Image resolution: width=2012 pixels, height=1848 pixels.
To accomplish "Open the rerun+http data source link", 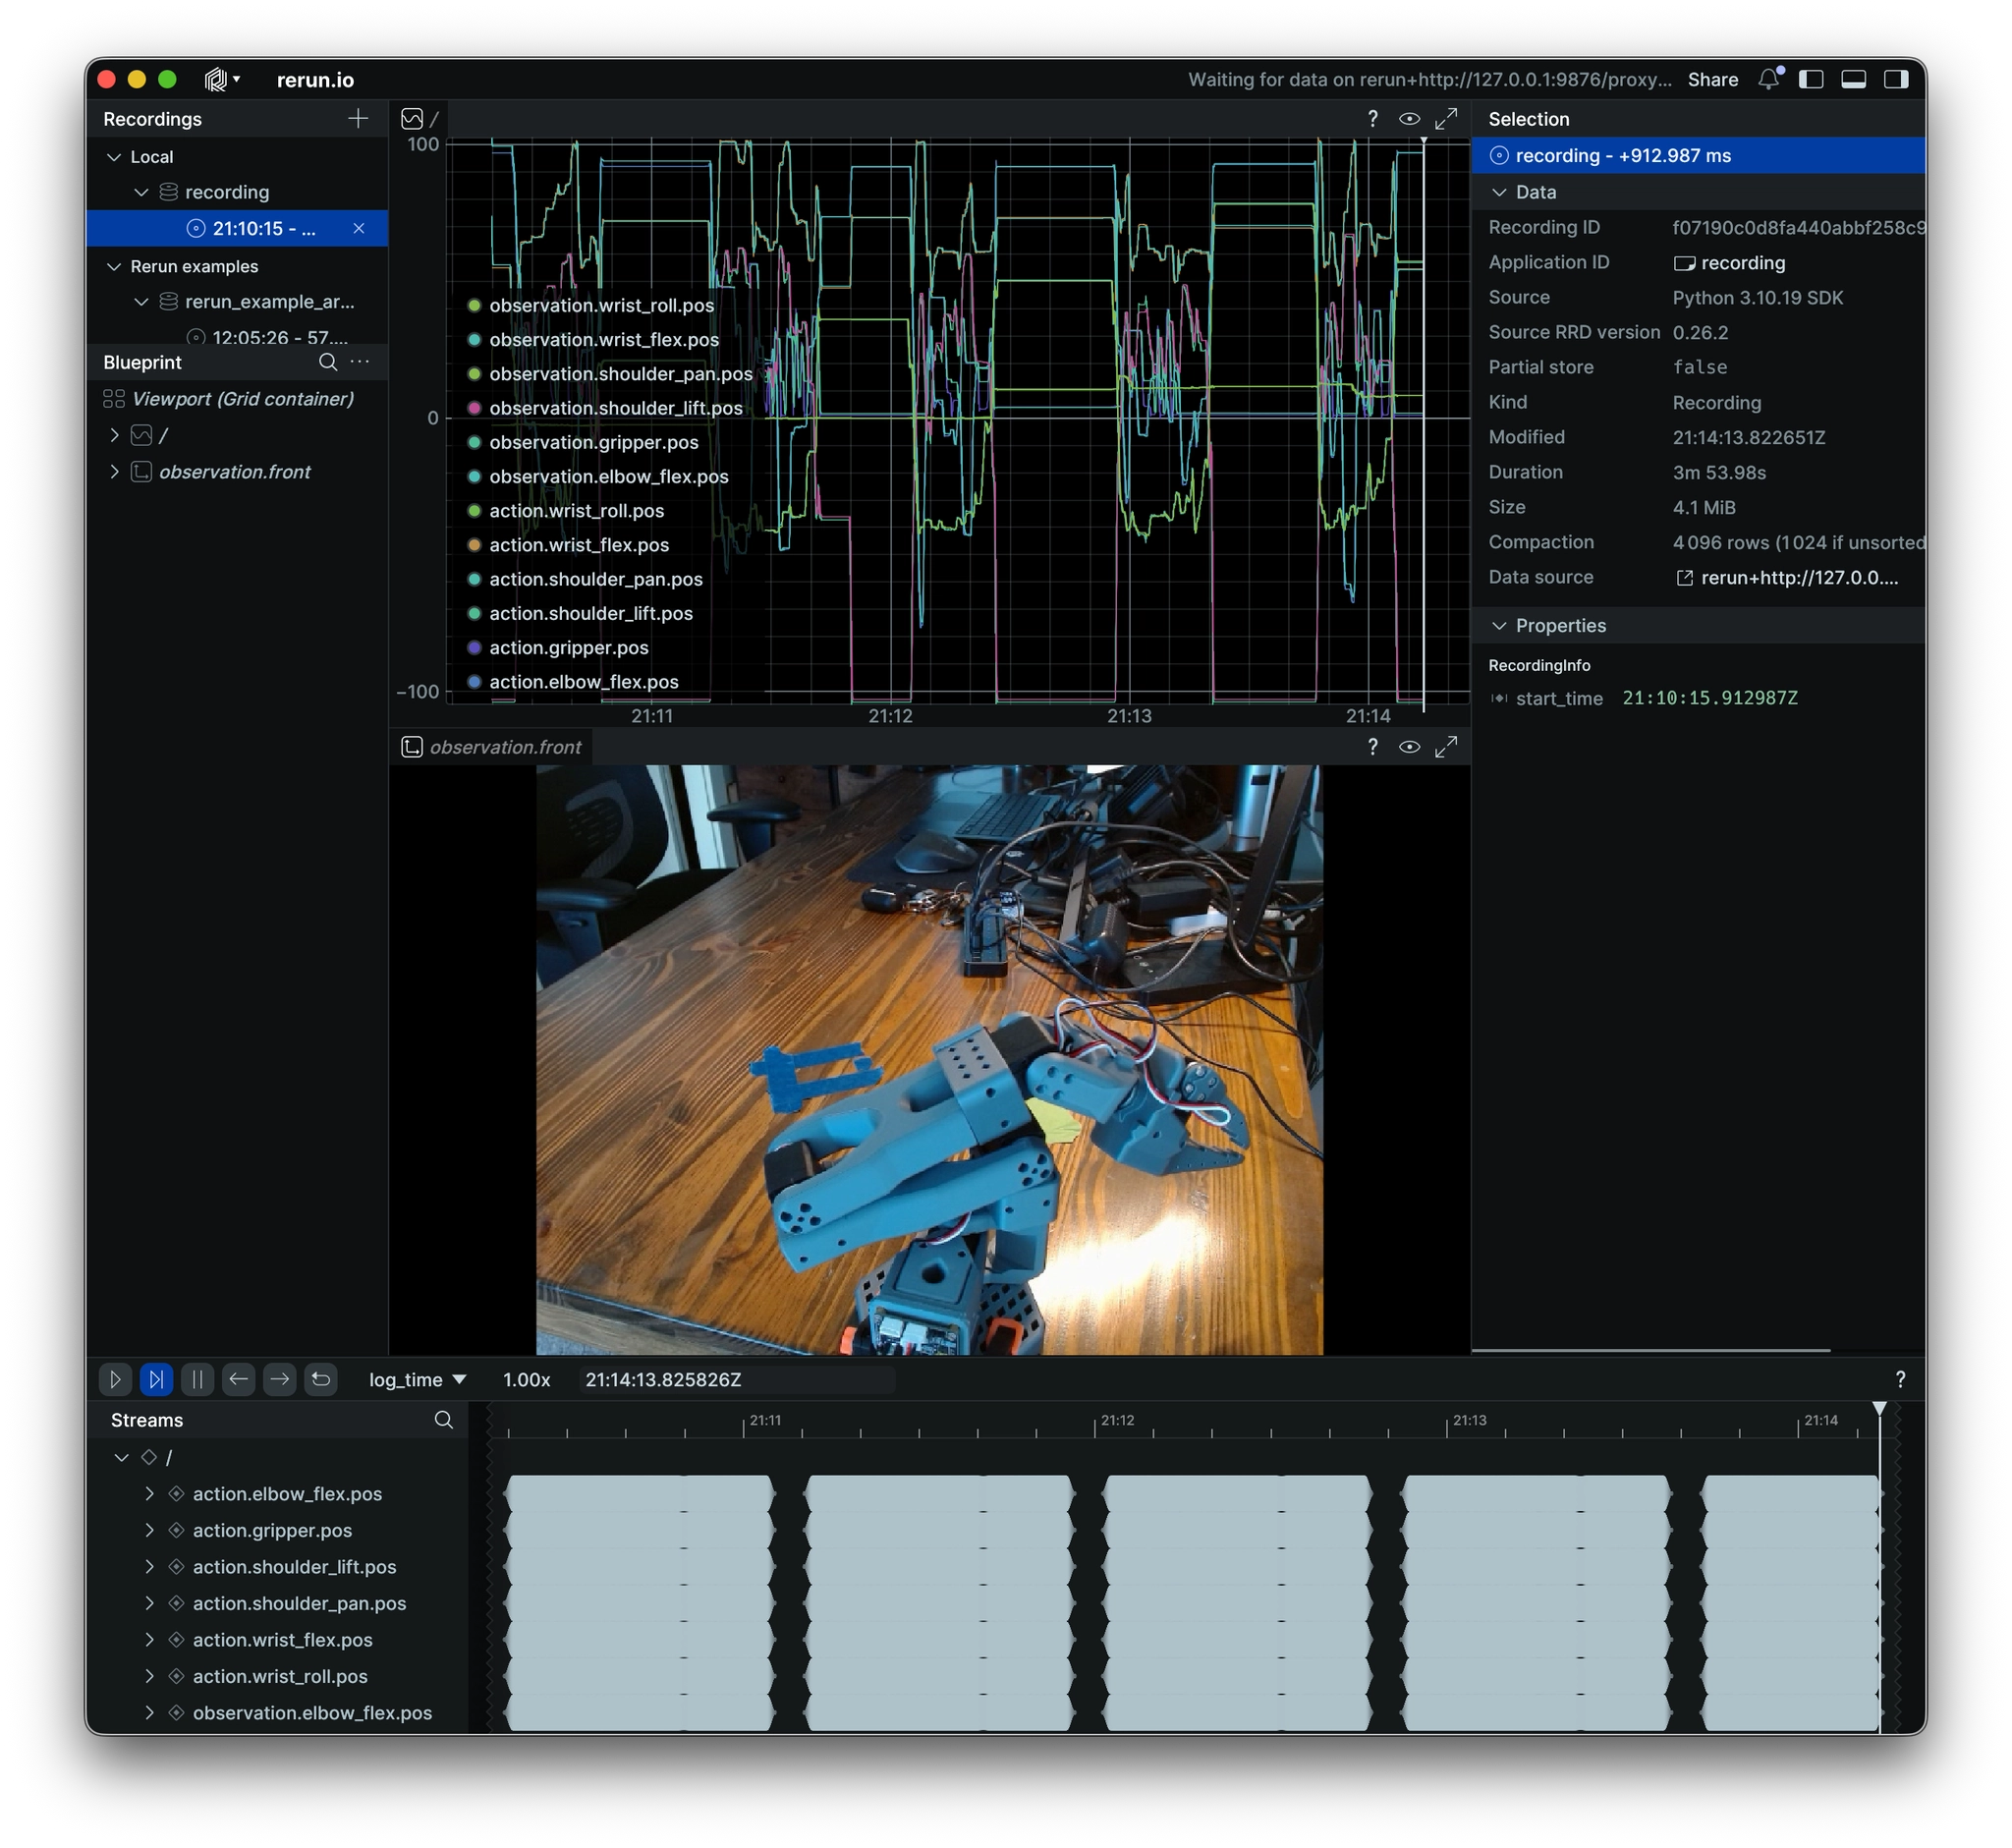I will (1788, 577).
